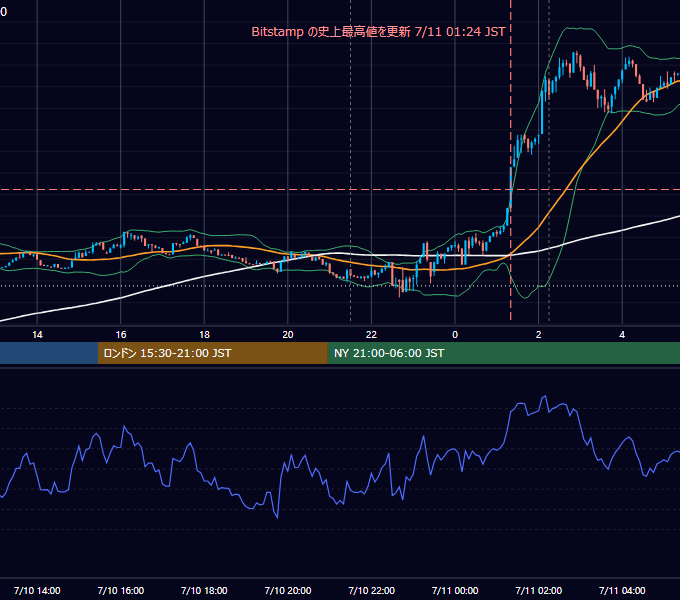Click the blue Tokyo session bar before ロンドン
Screen dimensions: 680x600
pos(49,353)
